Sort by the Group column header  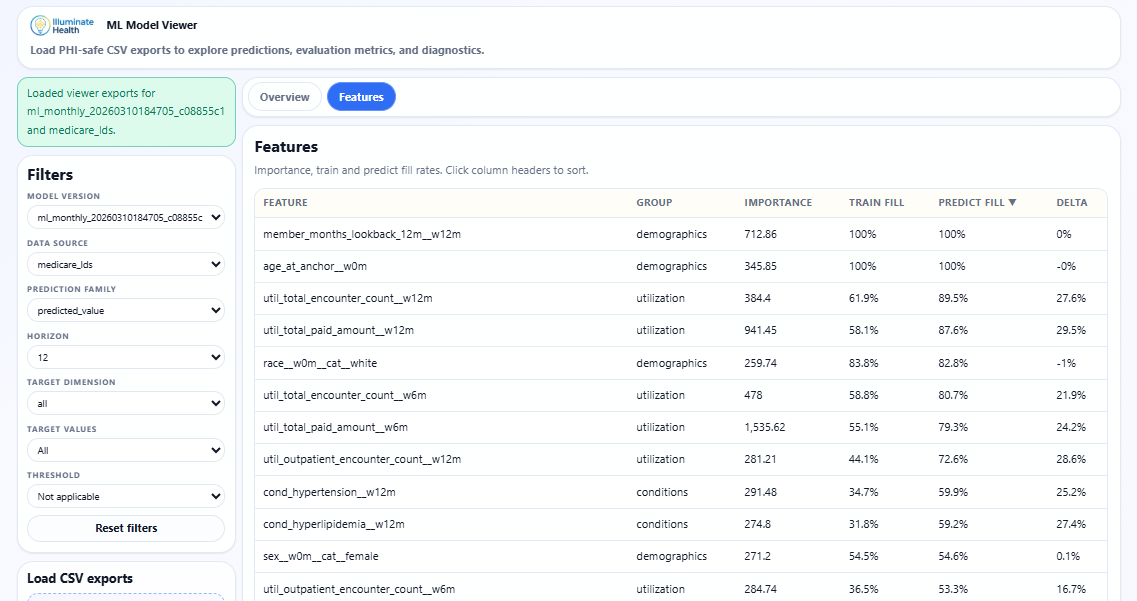point(654,202)
